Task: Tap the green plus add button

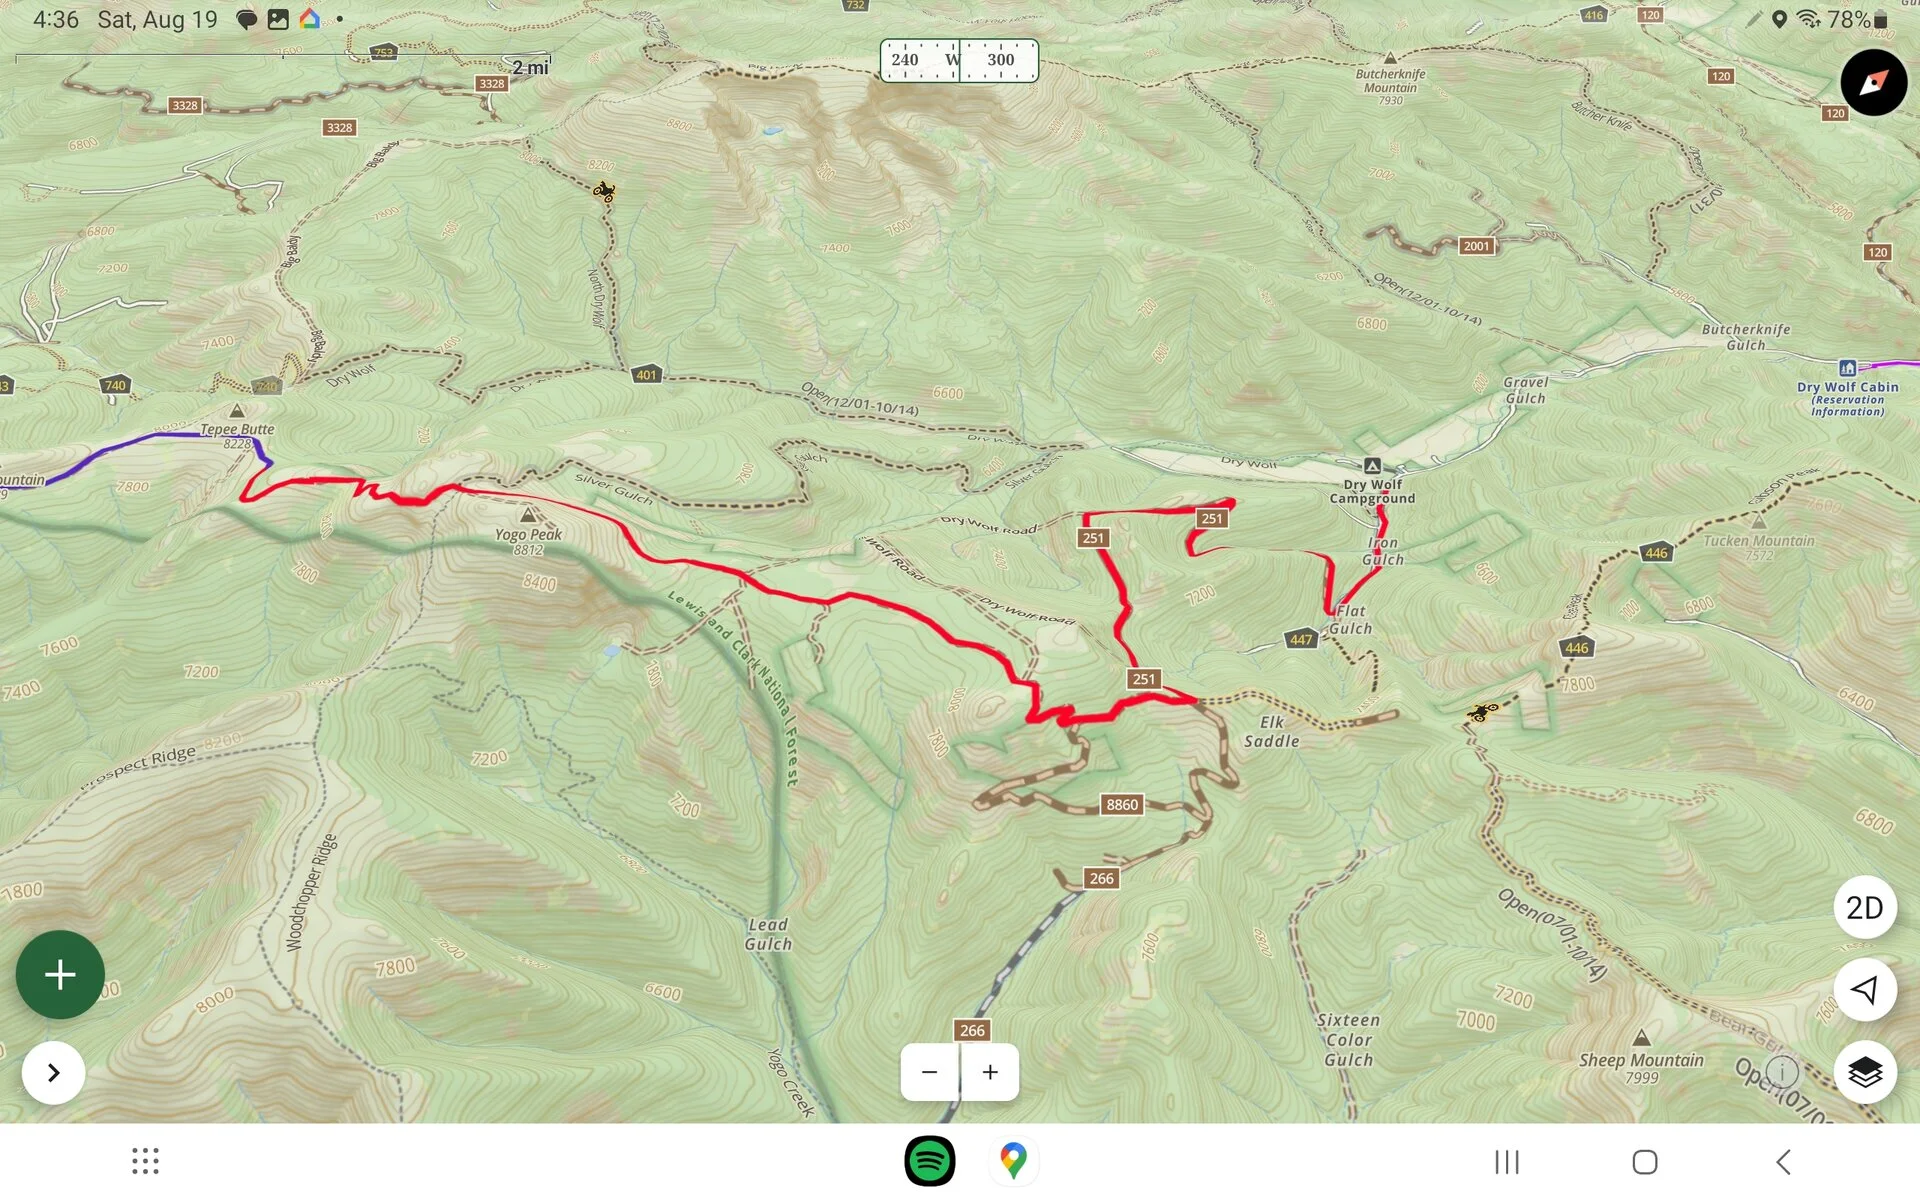Action: [x=60, y=975]
